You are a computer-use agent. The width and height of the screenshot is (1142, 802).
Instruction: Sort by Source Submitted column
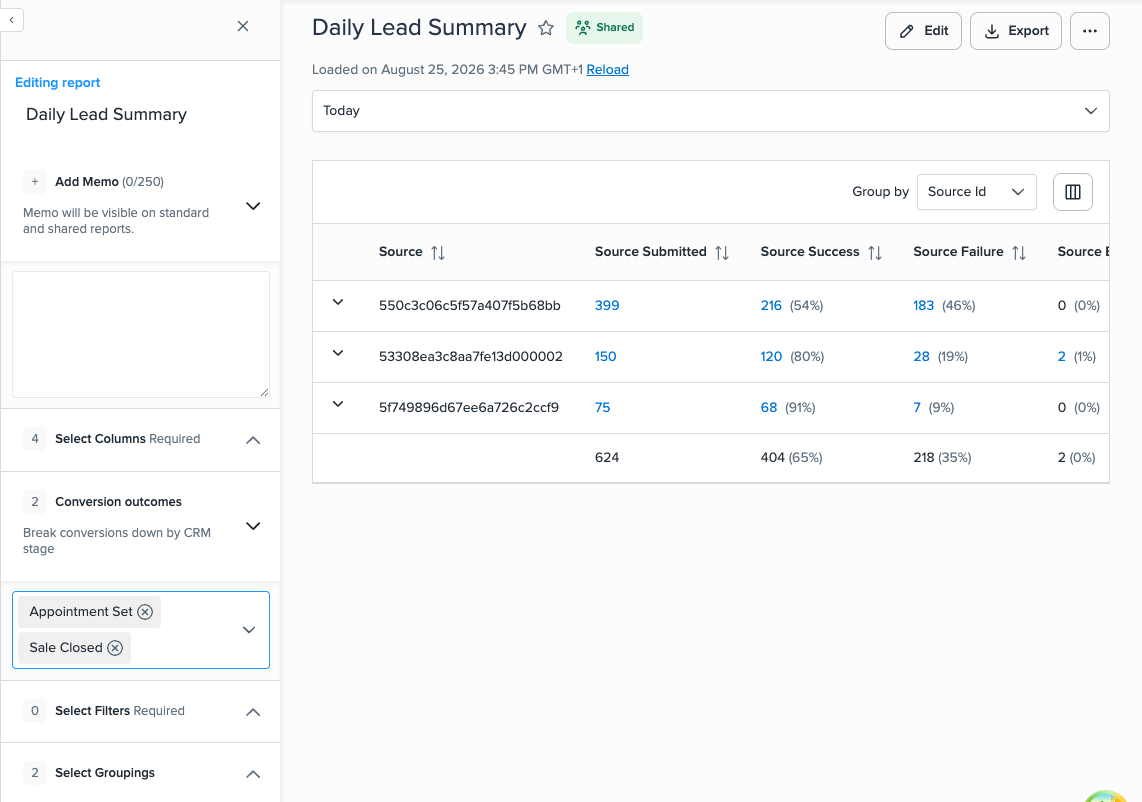click(x=722, y=253)
